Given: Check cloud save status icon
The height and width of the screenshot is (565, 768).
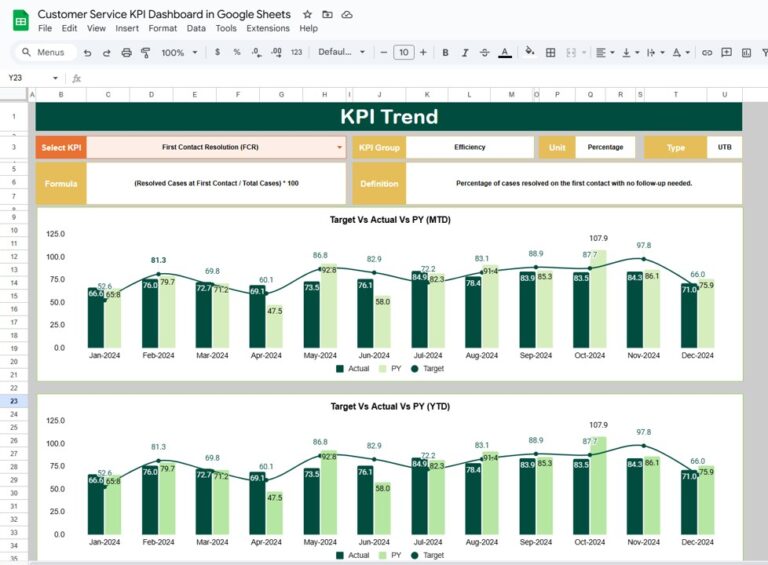Looking at the screenshot, I should pyautogui.click(x=347, y=15).
